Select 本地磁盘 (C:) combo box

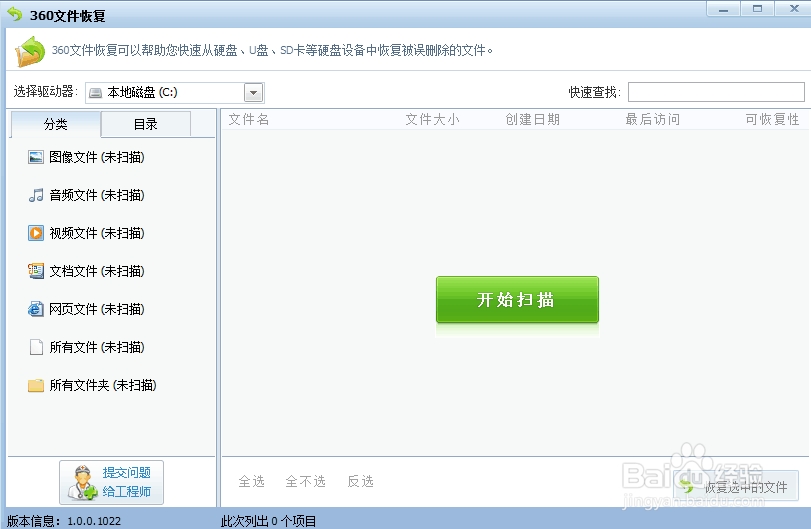175,93
